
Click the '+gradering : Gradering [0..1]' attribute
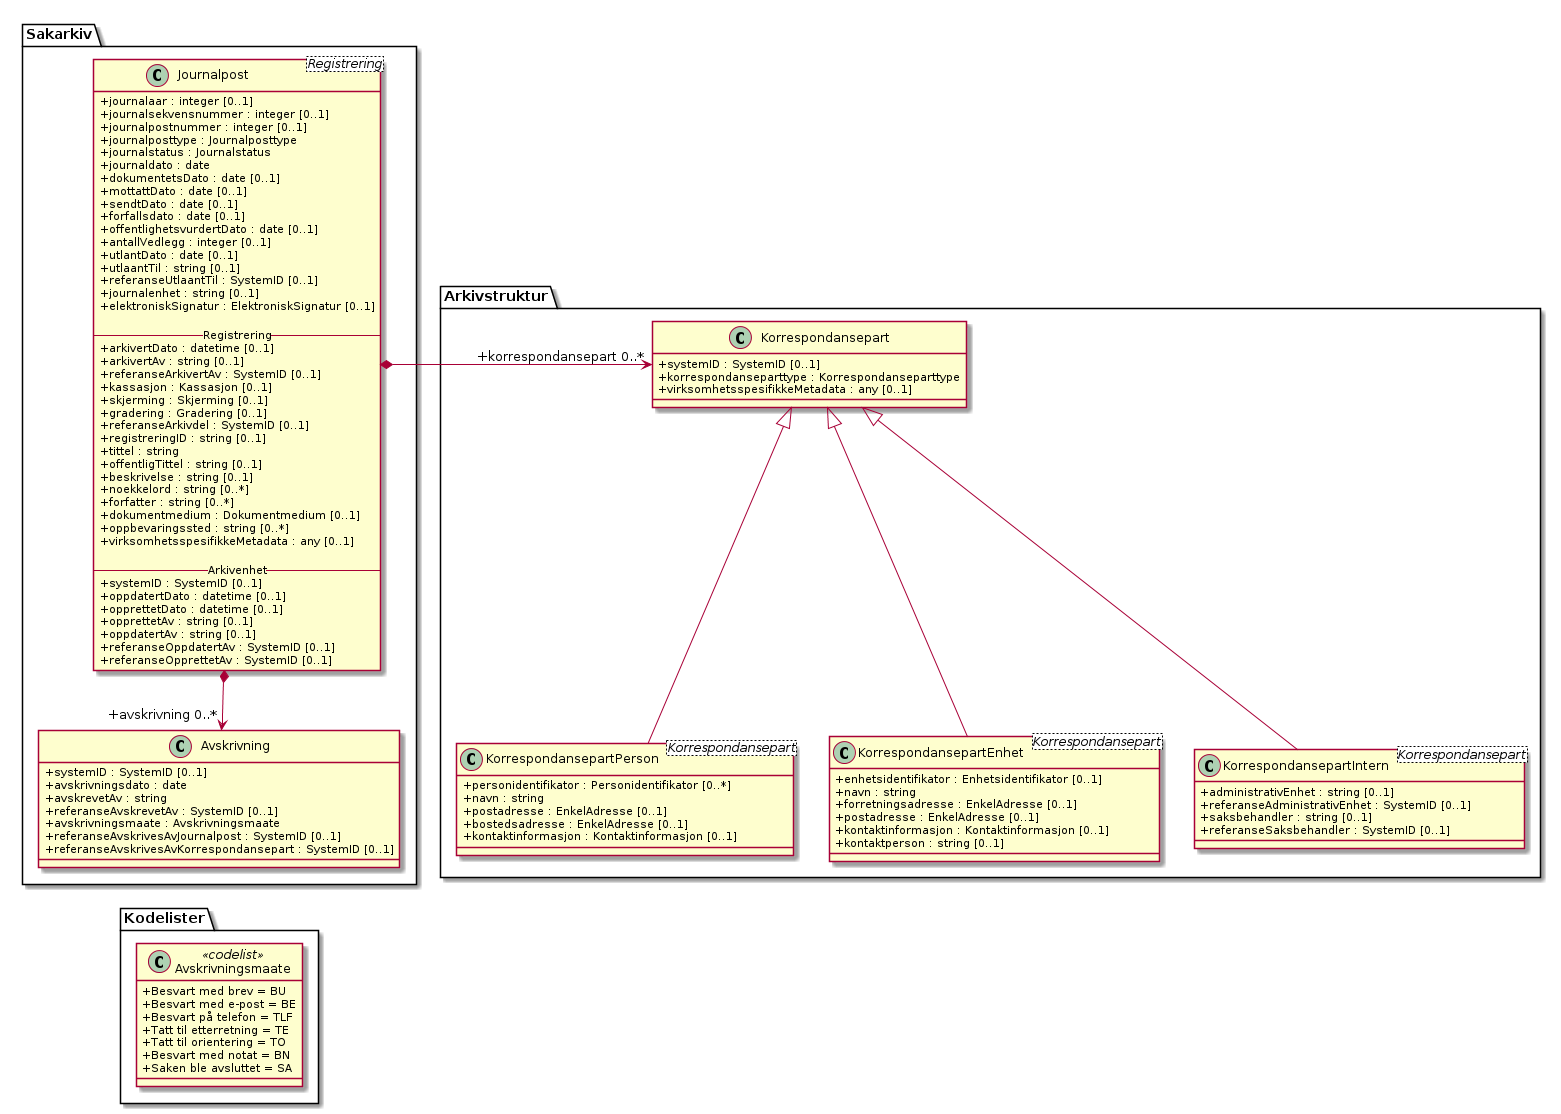pos(184,414)
